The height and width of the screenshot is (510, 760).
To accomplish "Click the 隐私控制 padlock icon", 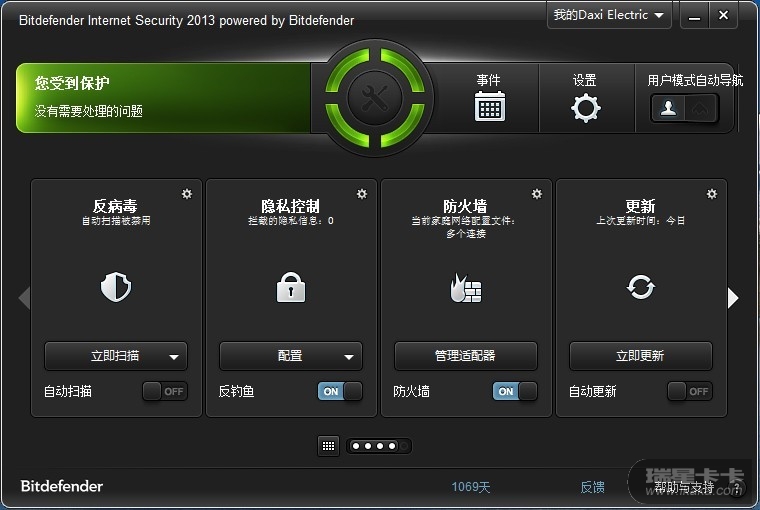I will coord(291,289).
